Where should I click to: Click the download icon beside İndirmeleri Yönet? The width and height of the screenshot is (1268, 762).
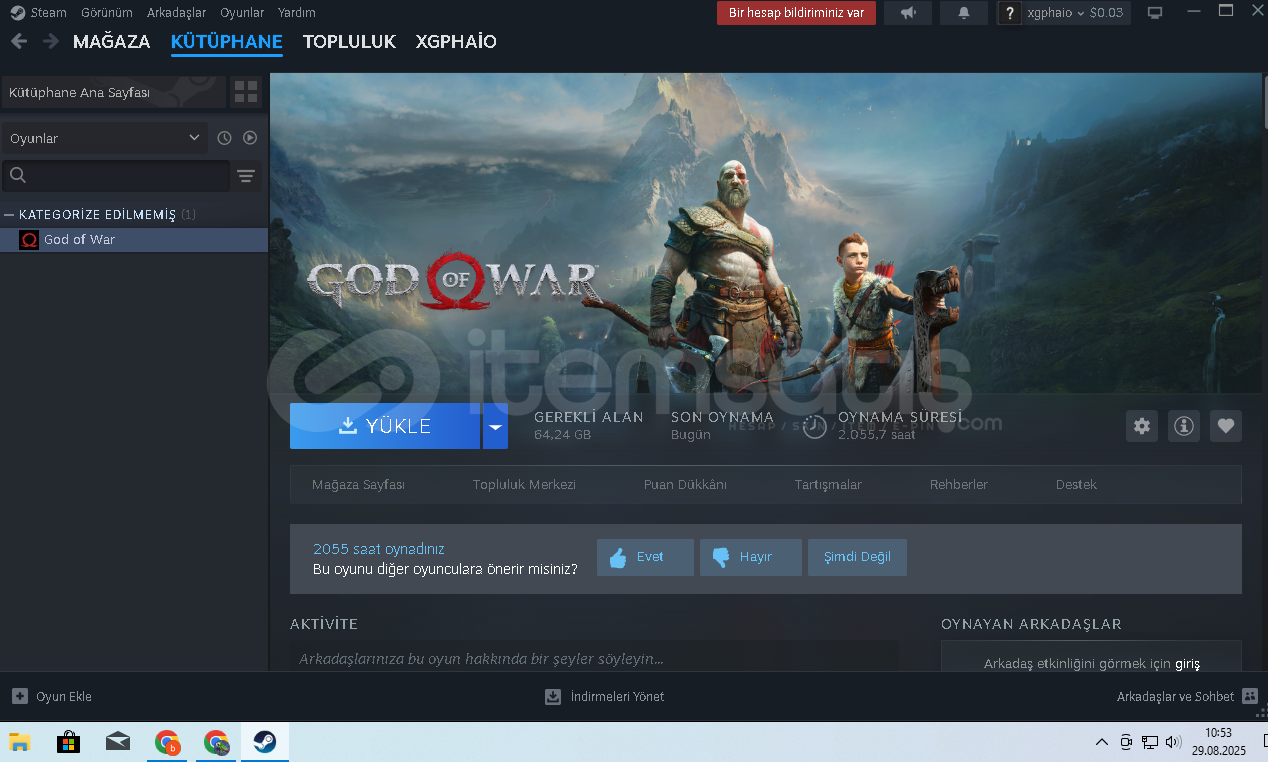tap(553, 696)
